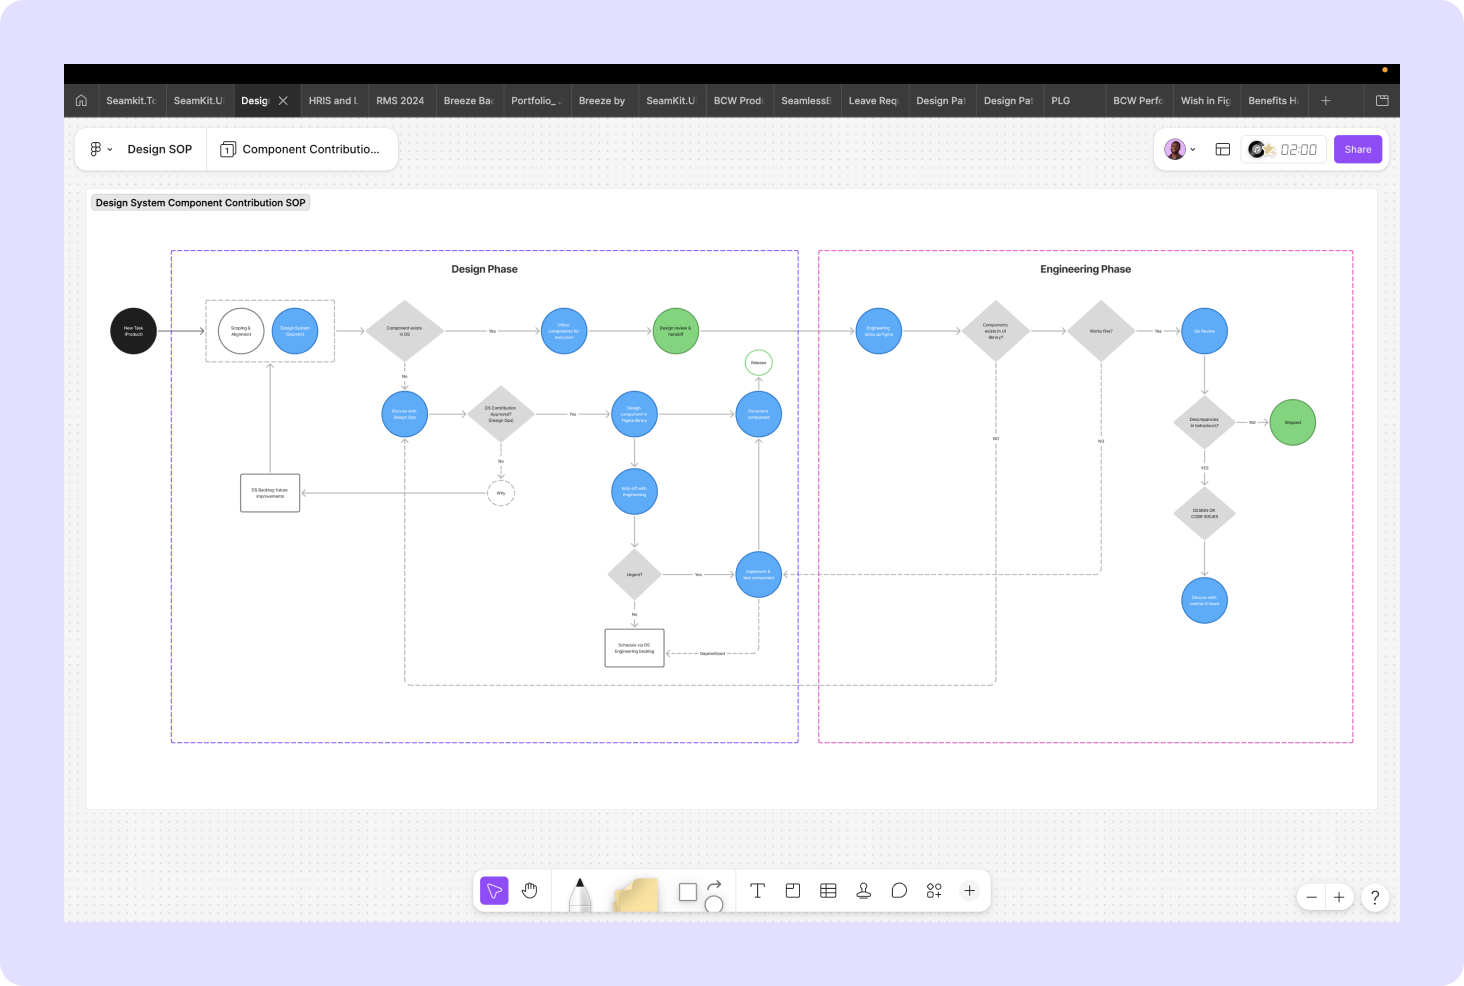Select the Component exists in DS diamond
The image size is (1464, 986).
(x=405, y=331)
